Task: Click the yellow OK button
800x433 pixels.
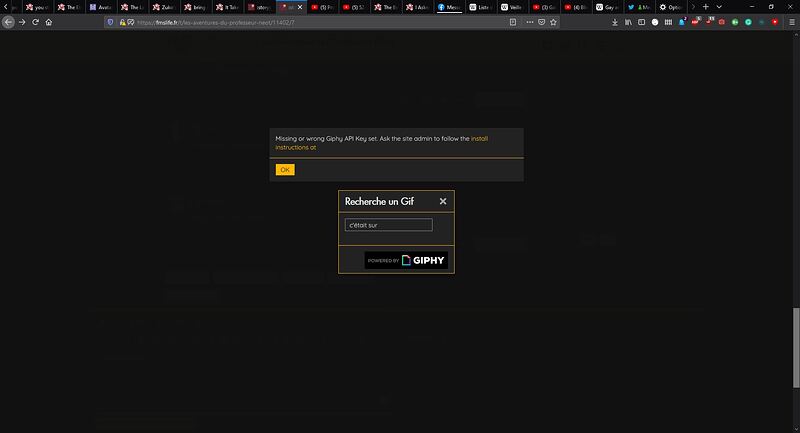Action: (x=285, y=170)
